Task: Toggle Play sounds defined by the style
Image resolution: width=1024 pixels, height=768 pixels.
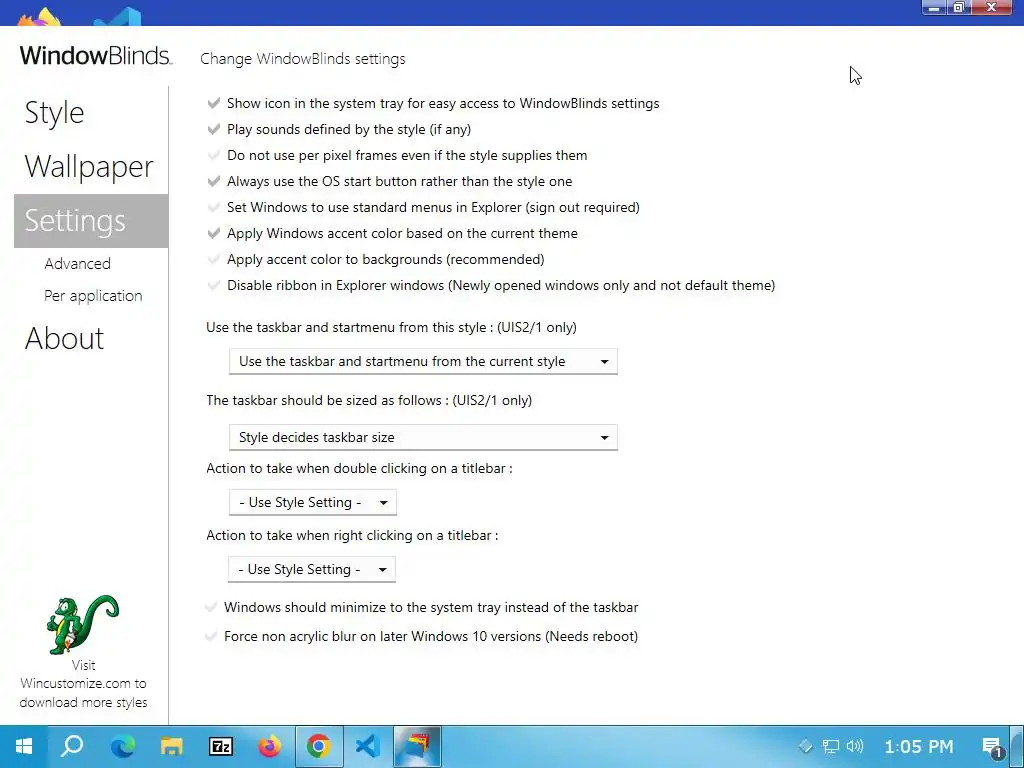Action: tap(214, 129)
